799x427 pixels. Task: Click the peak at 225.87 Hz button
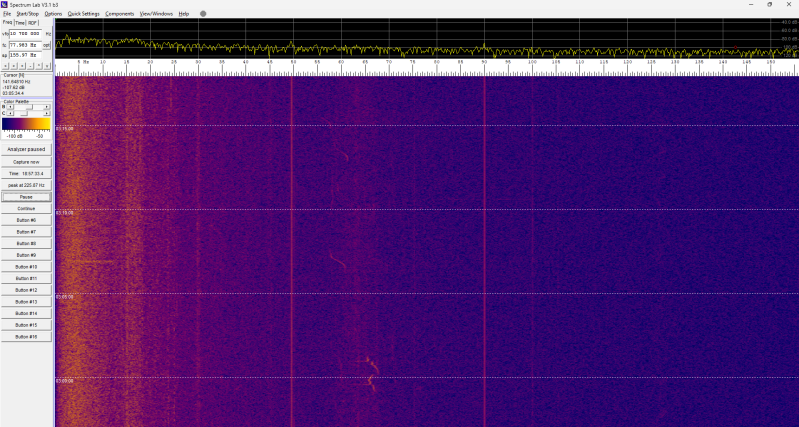pos(26,185)
